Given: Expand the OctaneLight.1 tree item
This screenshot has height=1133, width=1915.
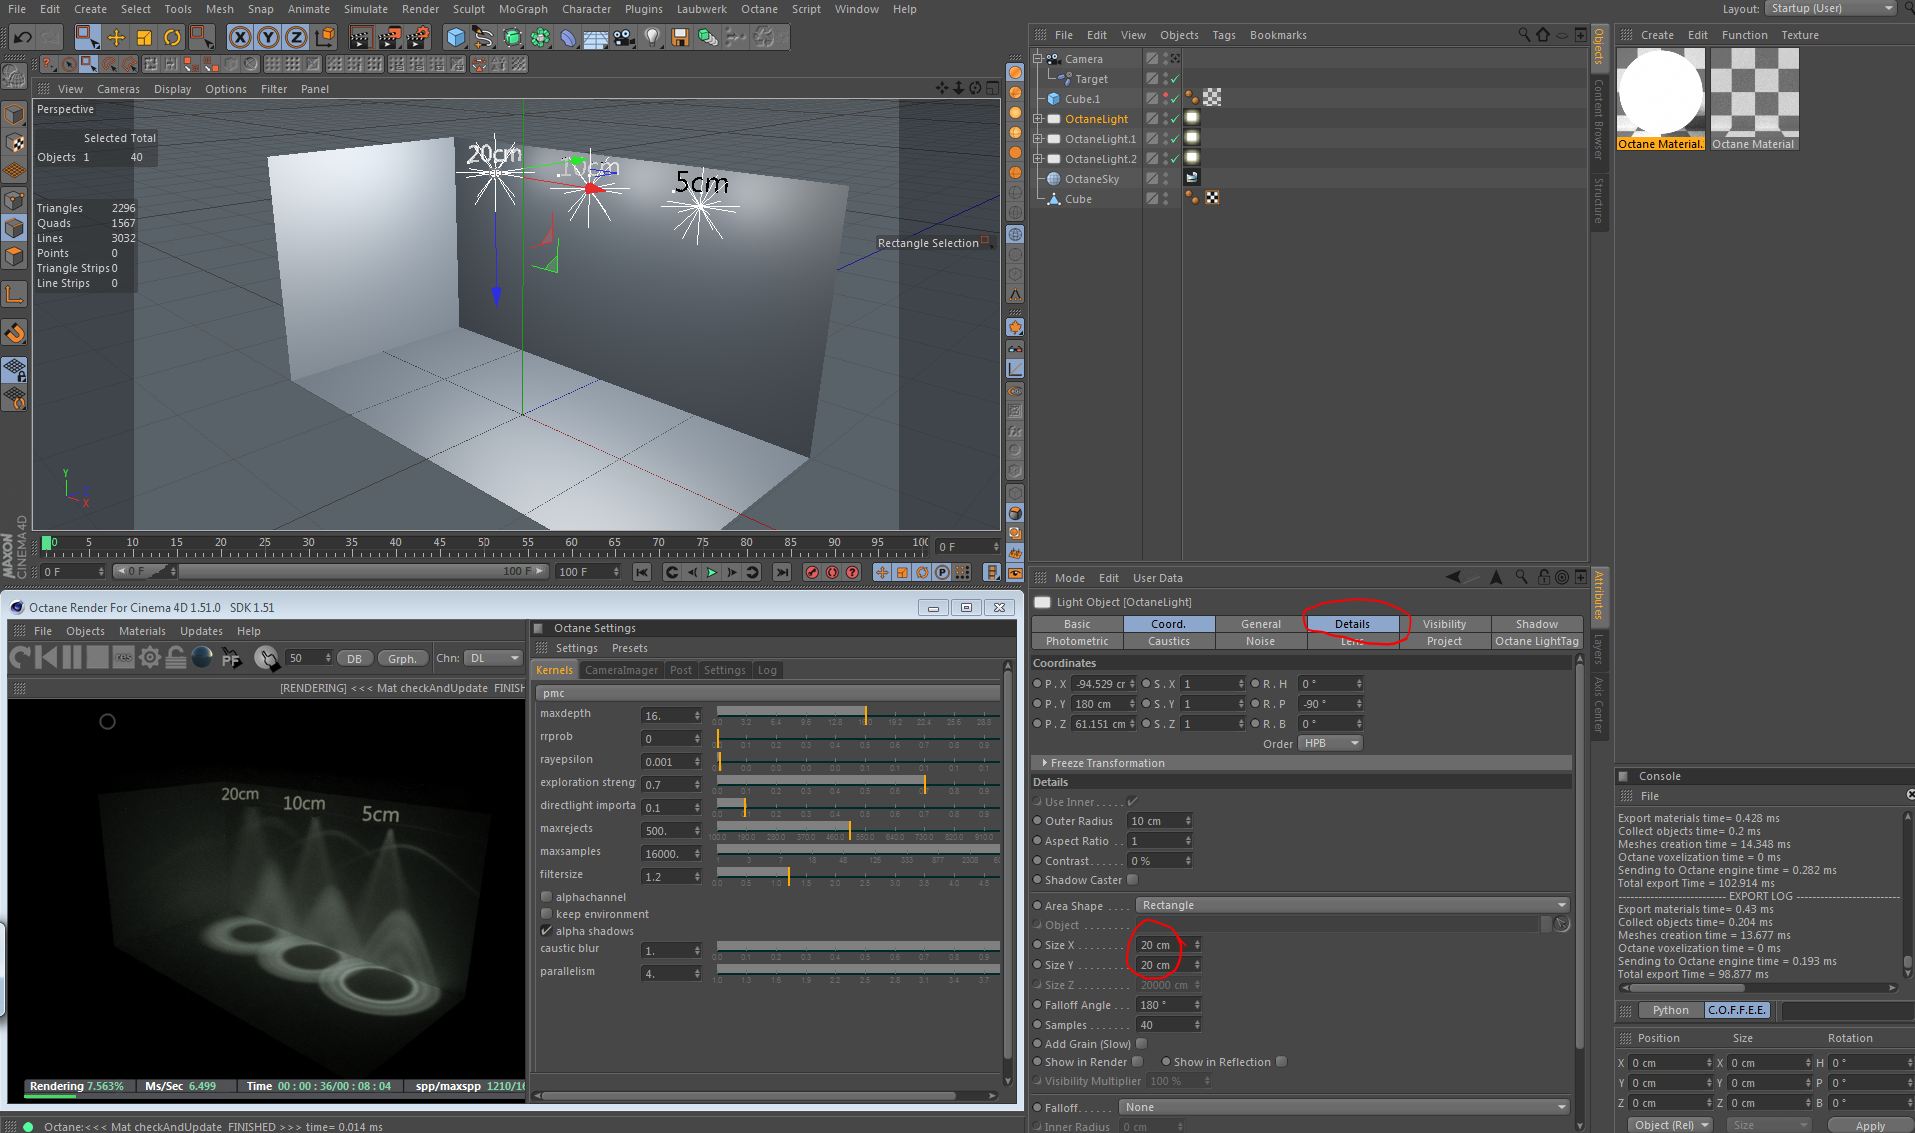Looking at the screenshot, I should [1038, 139].
